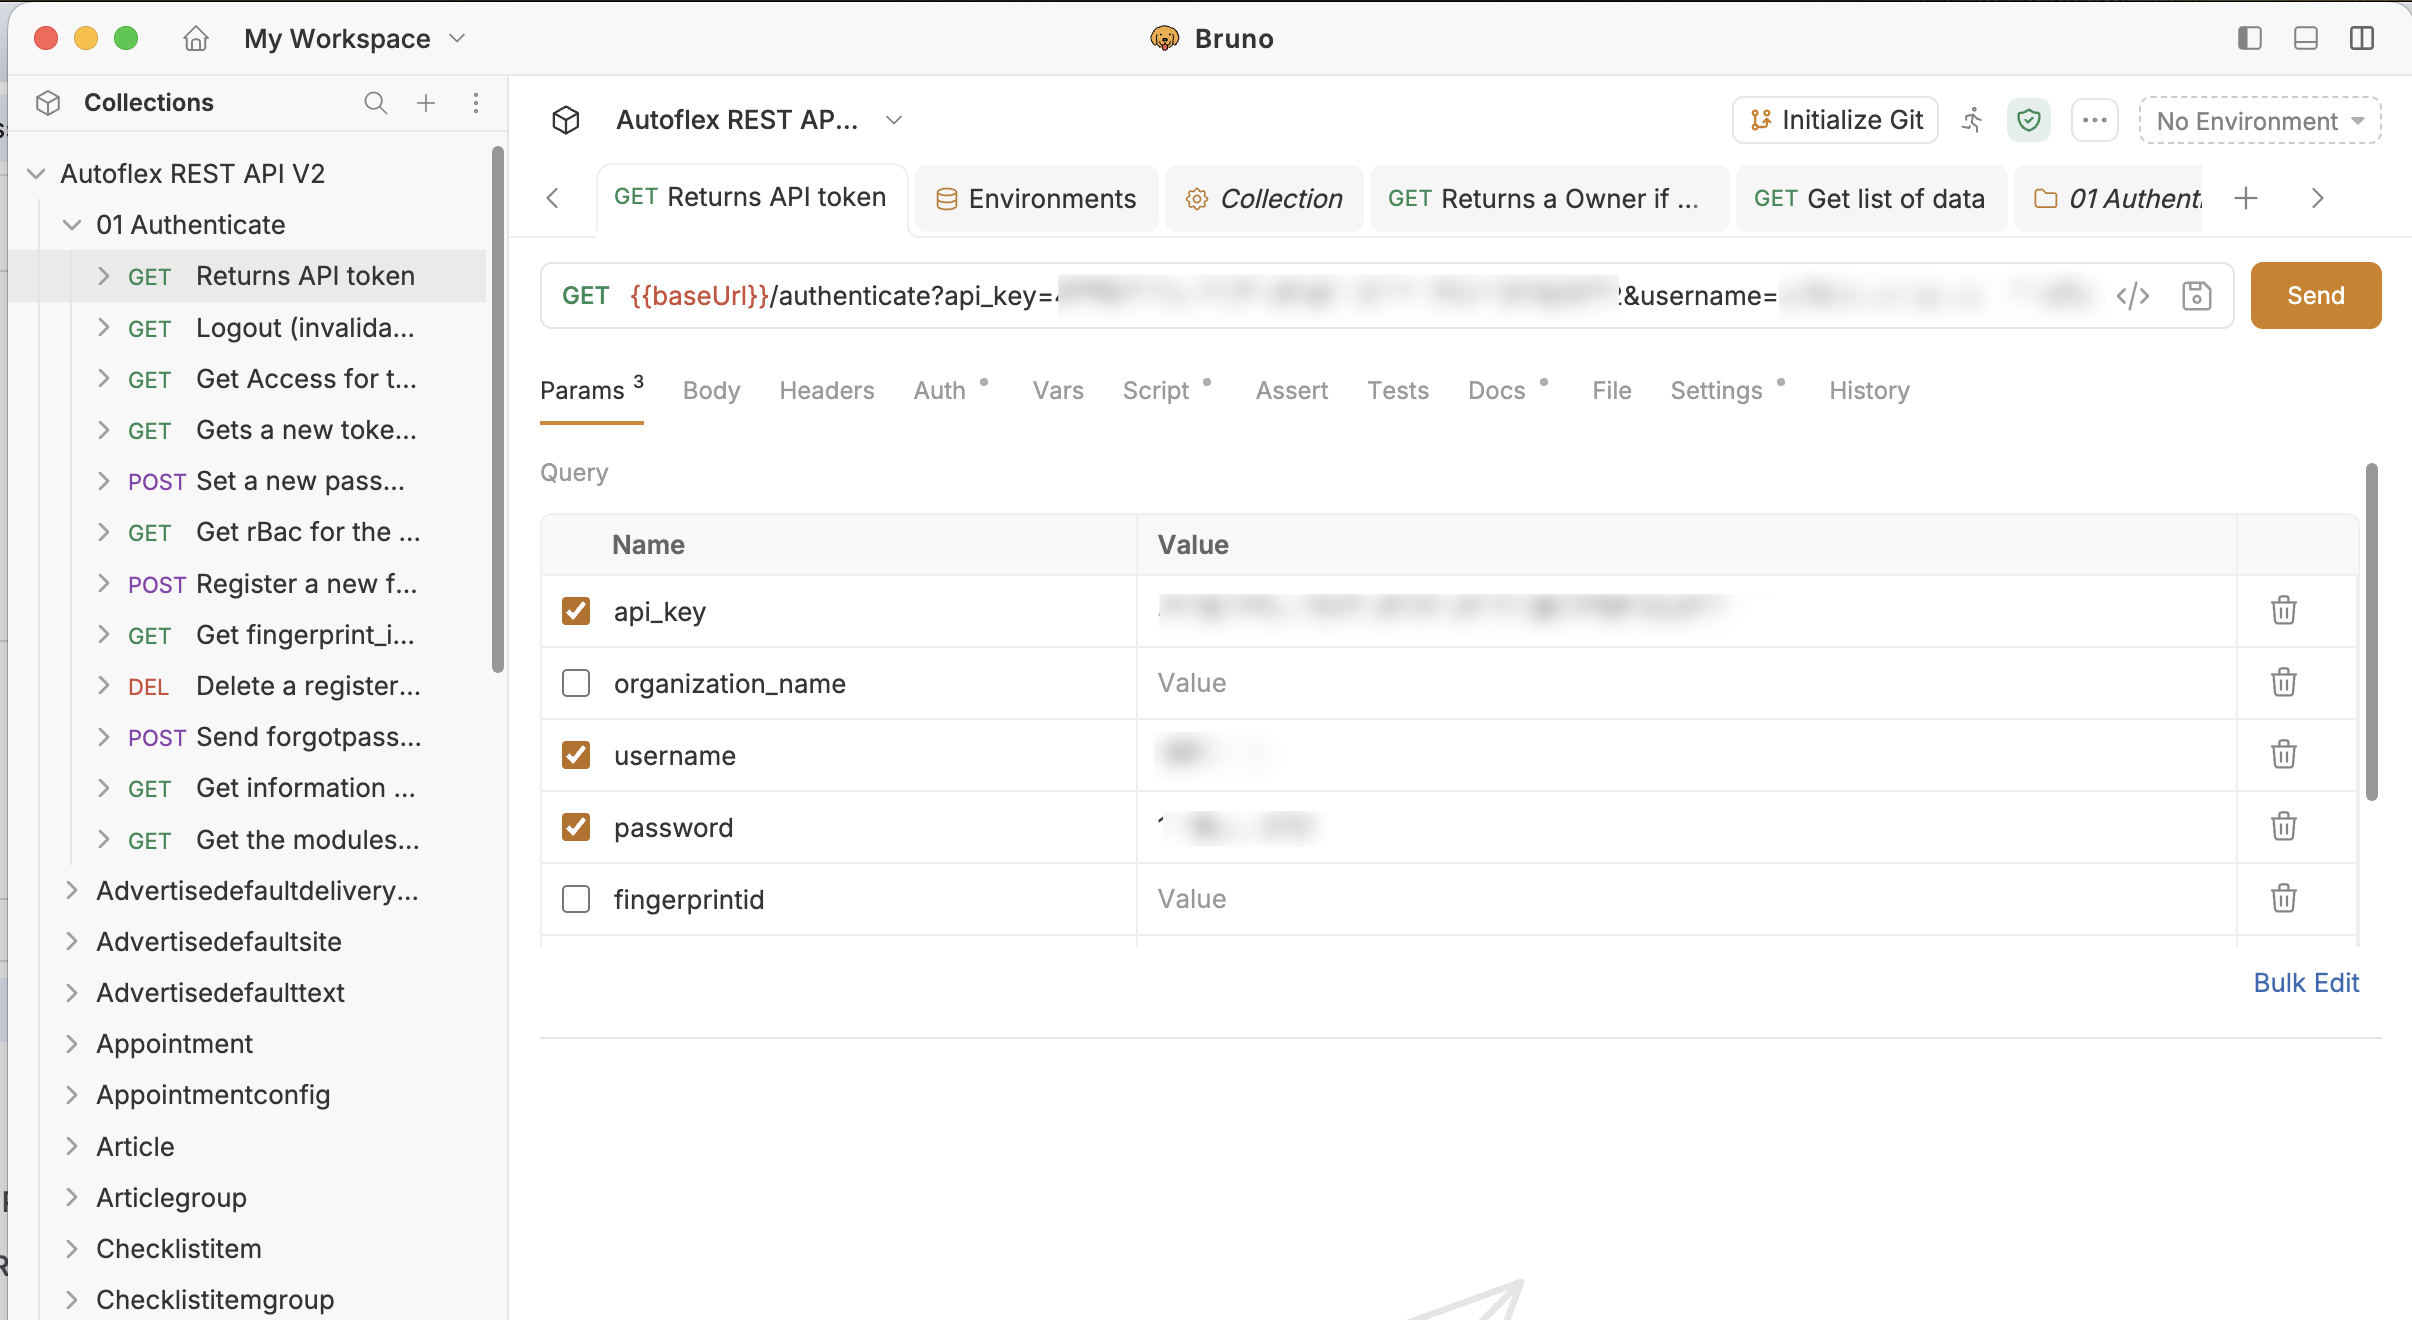Open the Script request tab
2412x1320 pixels.
click(1156, 391)
